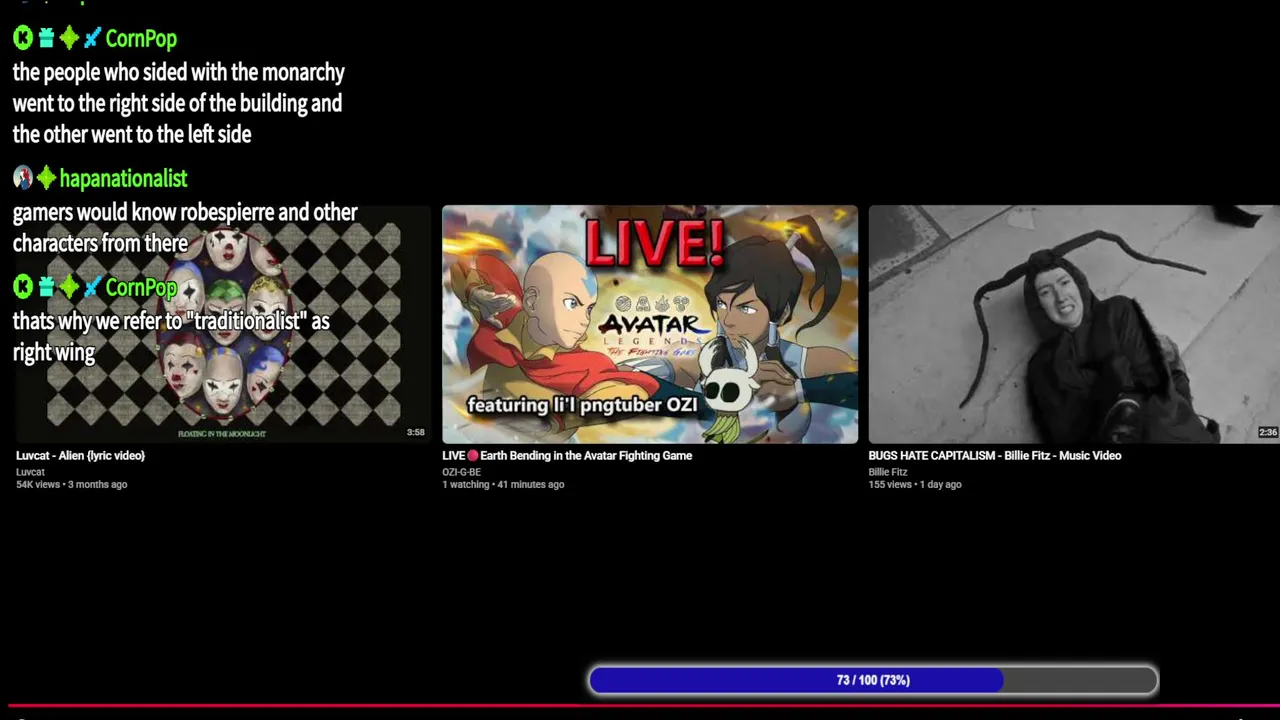The height and width of the screenshot is (720, 1280).
Task: Open the Billie Fitz channel name
Action: pyautogui.click(x=888, y=472)
